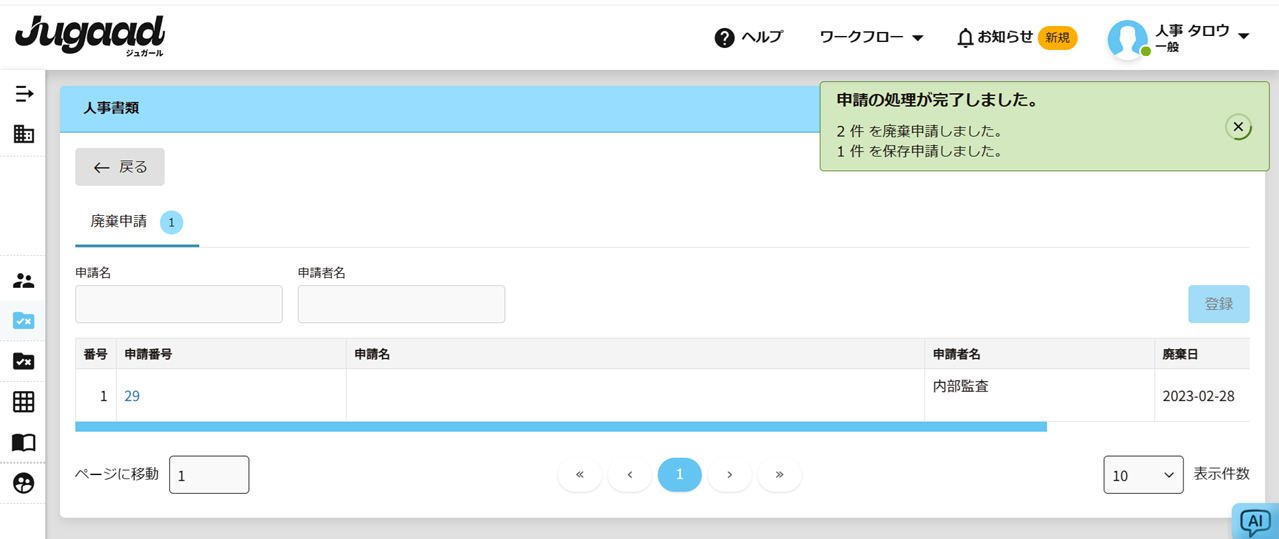1279x539 pixels.
Task: Open the 表示件数 page size dropdown
Action: 1143,476
